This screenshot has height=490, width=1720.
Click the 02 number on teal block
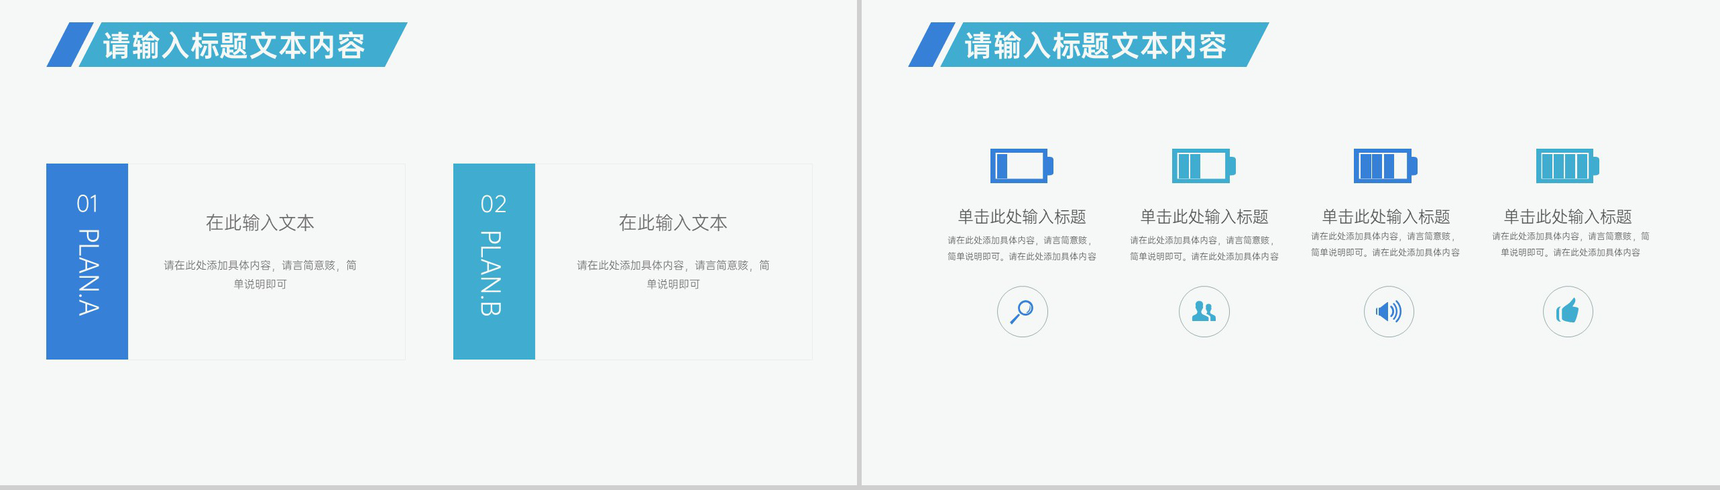point(494,204)
